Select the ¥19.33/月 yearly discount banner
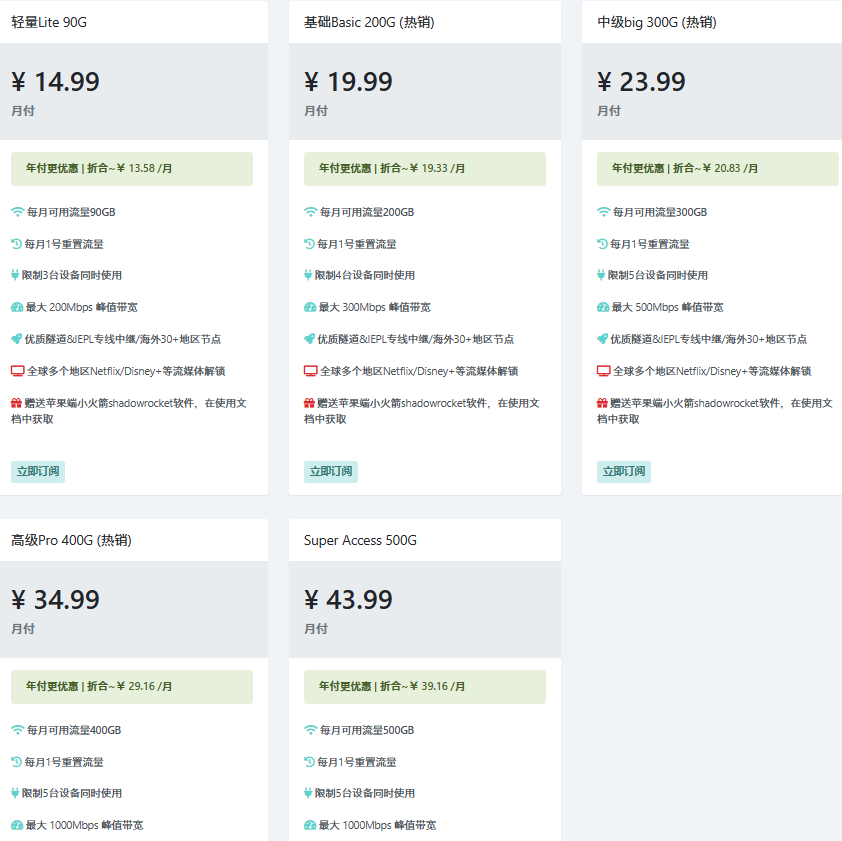This screenshot has height=841, width=842. tap(425, 169)
